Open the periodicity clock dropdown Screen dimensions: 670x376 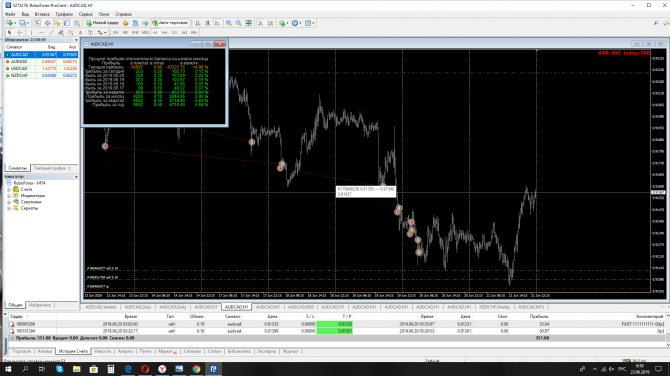(x=297, y=23)
